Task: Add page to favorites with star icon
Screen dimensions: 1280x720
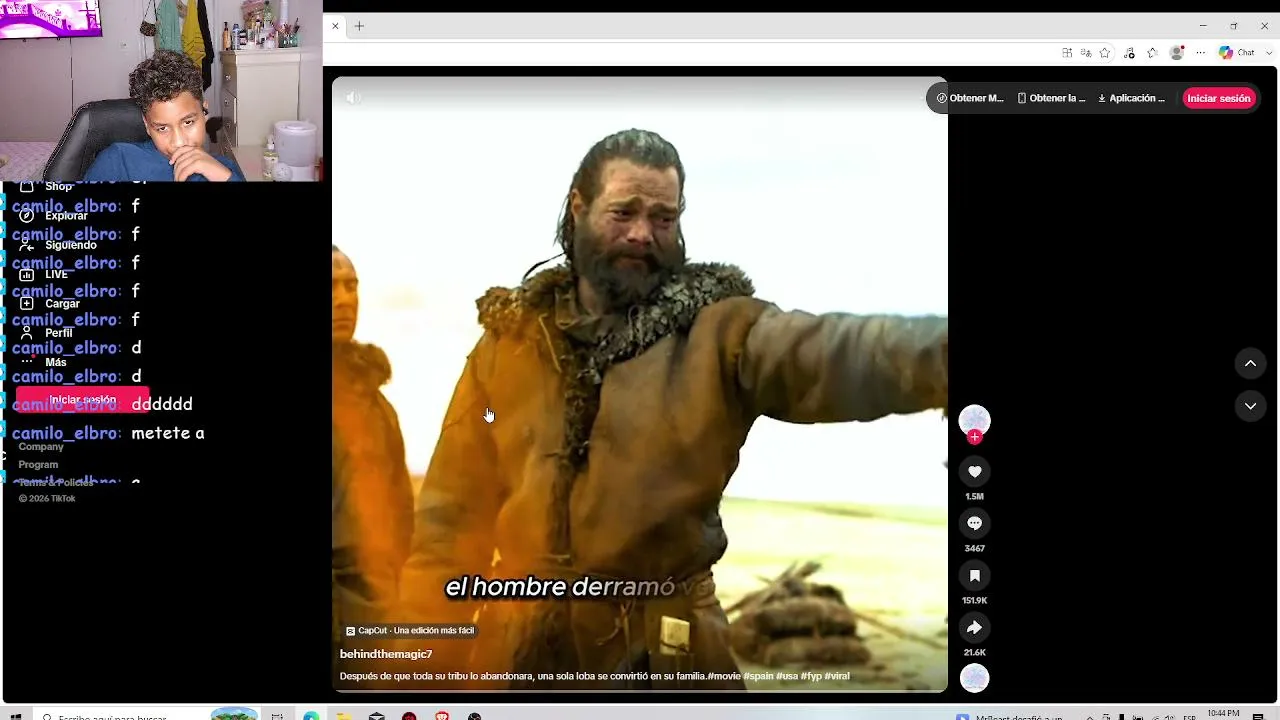Action: coord(1105,53)
